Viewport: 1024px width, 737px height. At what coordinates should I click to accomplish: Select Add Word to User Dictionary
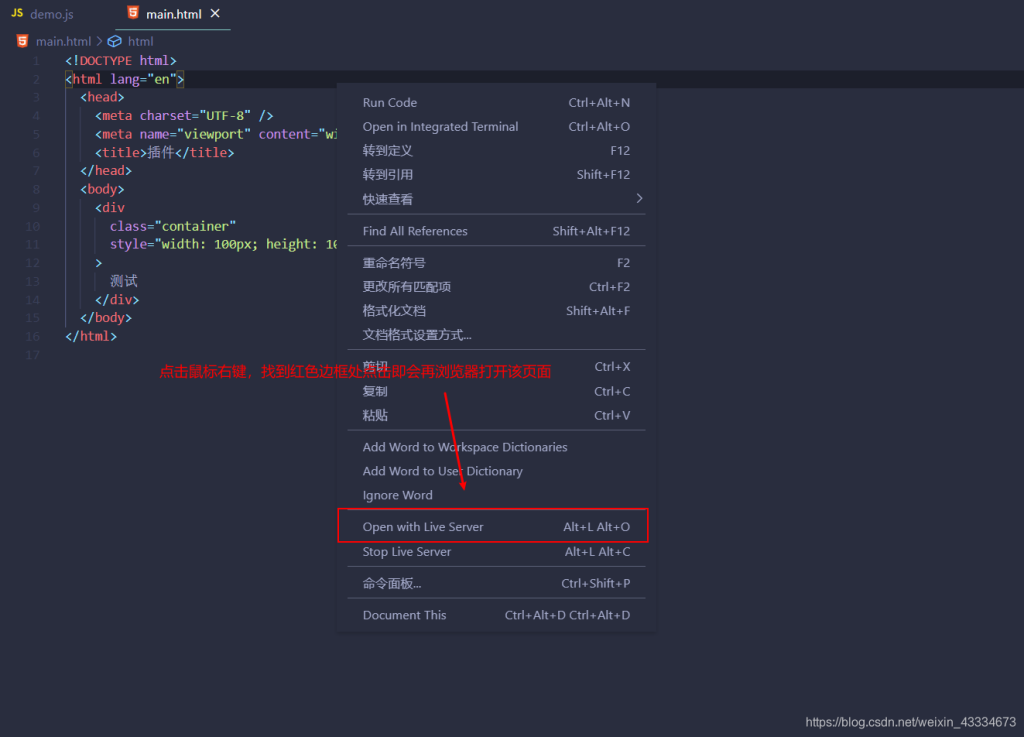coord(496,471)
